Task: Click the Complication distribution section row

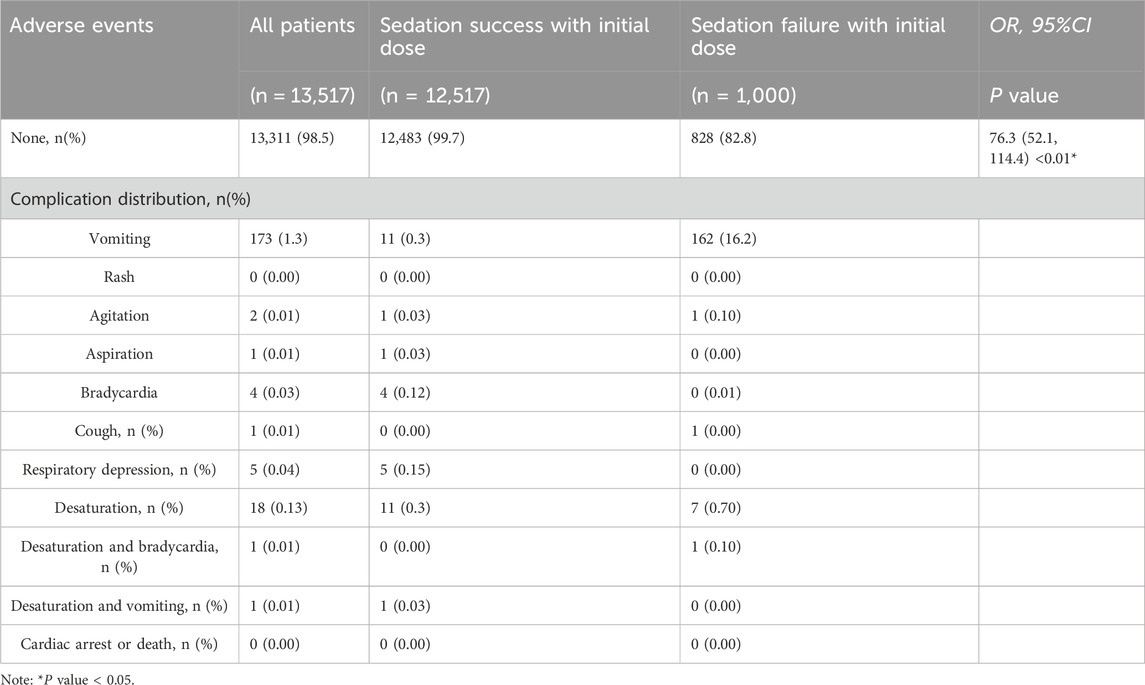Action: click(x=572, y=199)
